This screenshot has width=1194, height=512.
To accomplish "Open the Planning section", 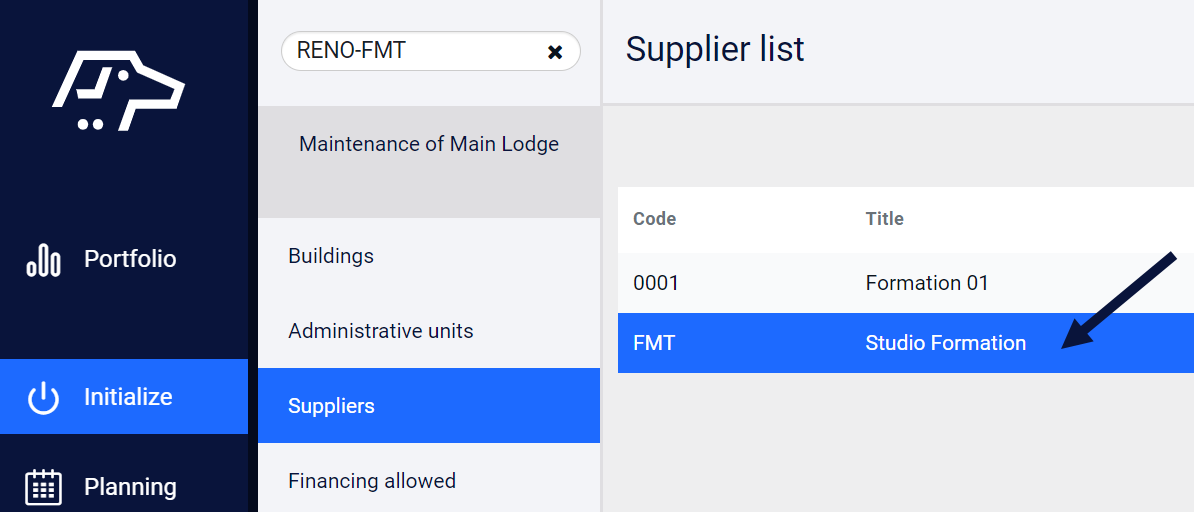I will 124,487.
